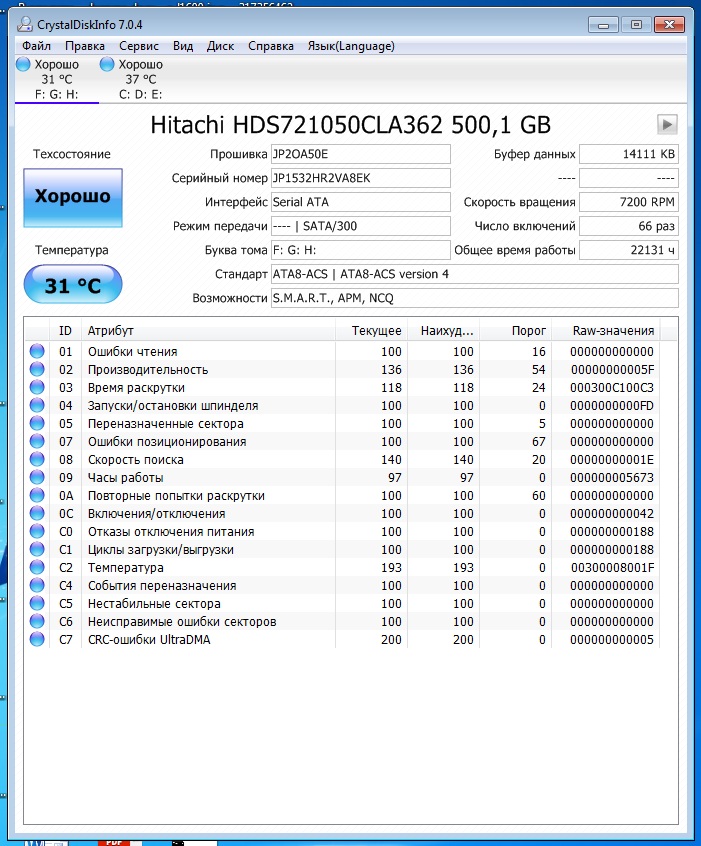701x846 pixels.
Task: Click the Атрибут column header
Action: [208, 331]
